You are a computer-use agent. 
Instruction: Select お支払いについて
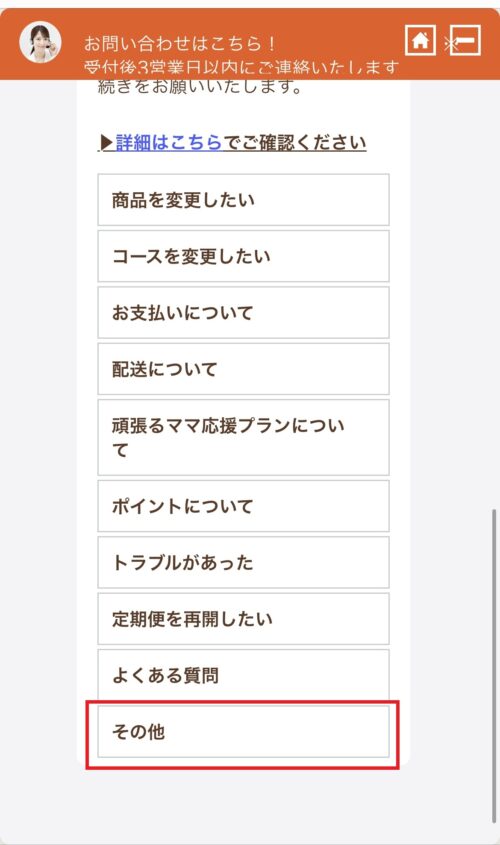coord(243,313)
